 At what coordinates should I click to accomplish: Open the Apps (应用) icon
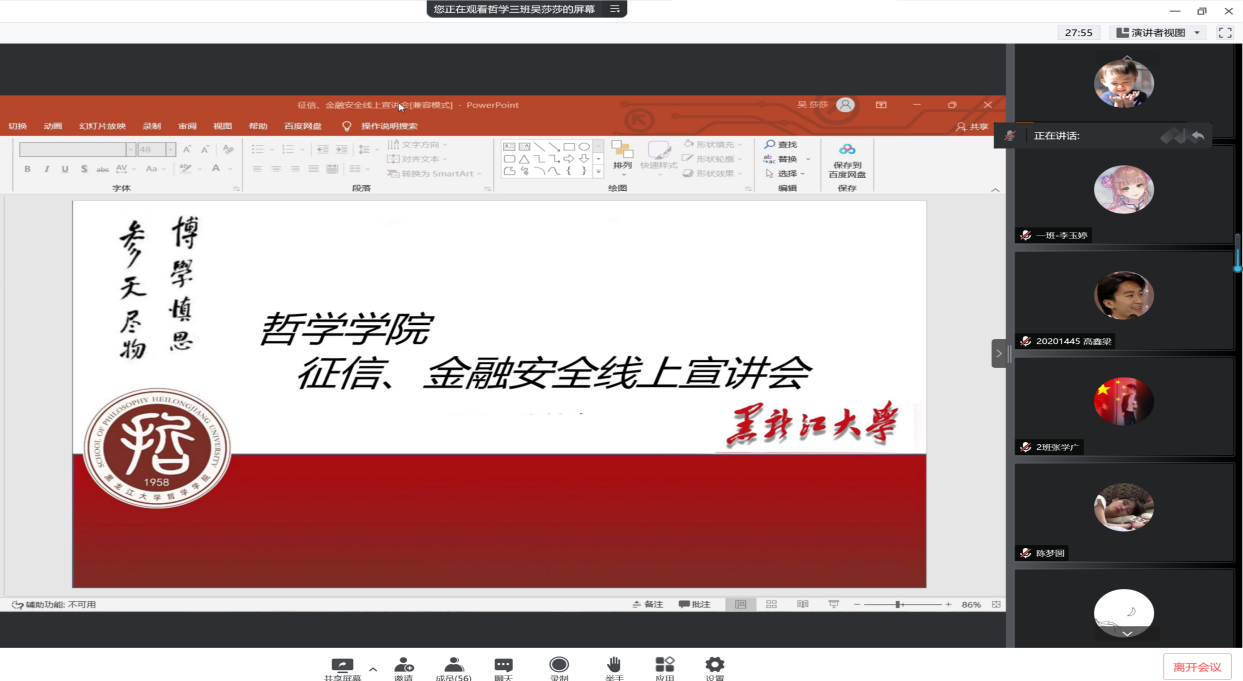click(x=665, y=666)
